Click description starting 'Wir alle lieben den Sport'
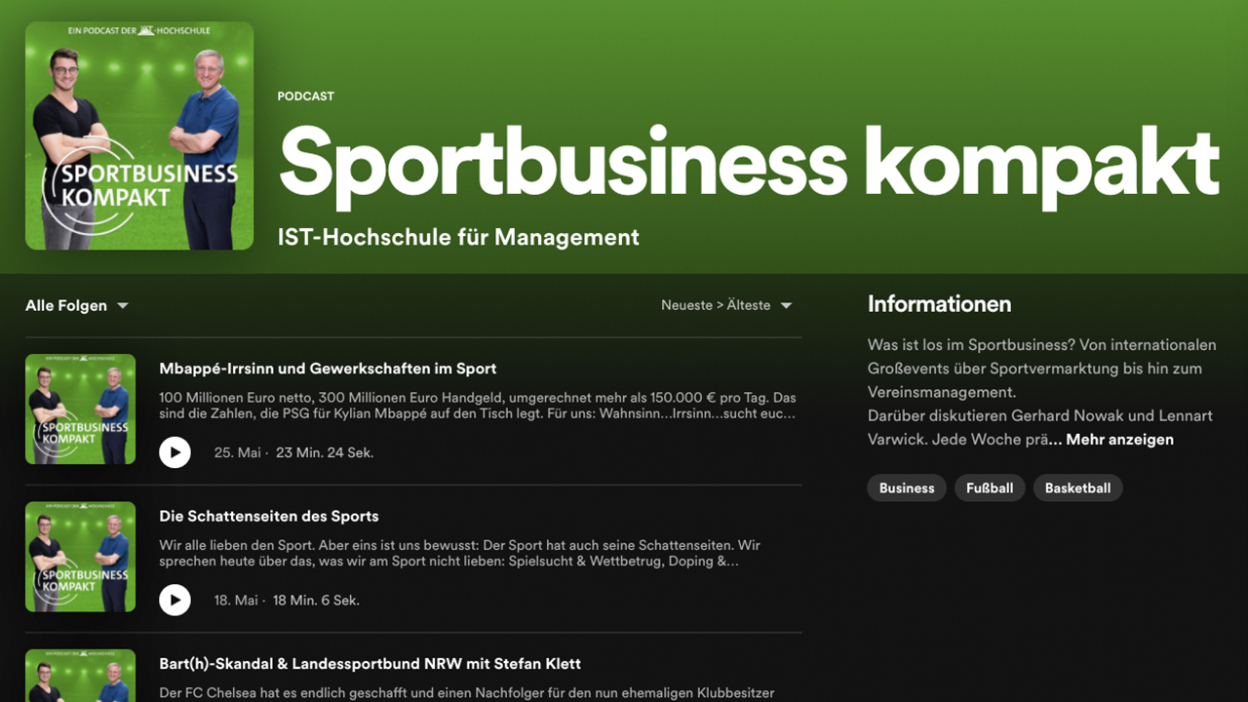1248x702 pixels. tap(460, 554)
